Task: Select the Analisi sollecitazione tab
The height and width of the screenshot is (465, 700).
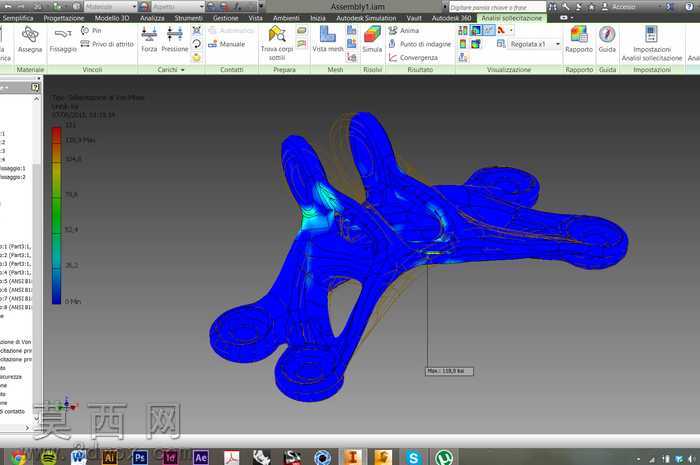Action: point(511,18)
